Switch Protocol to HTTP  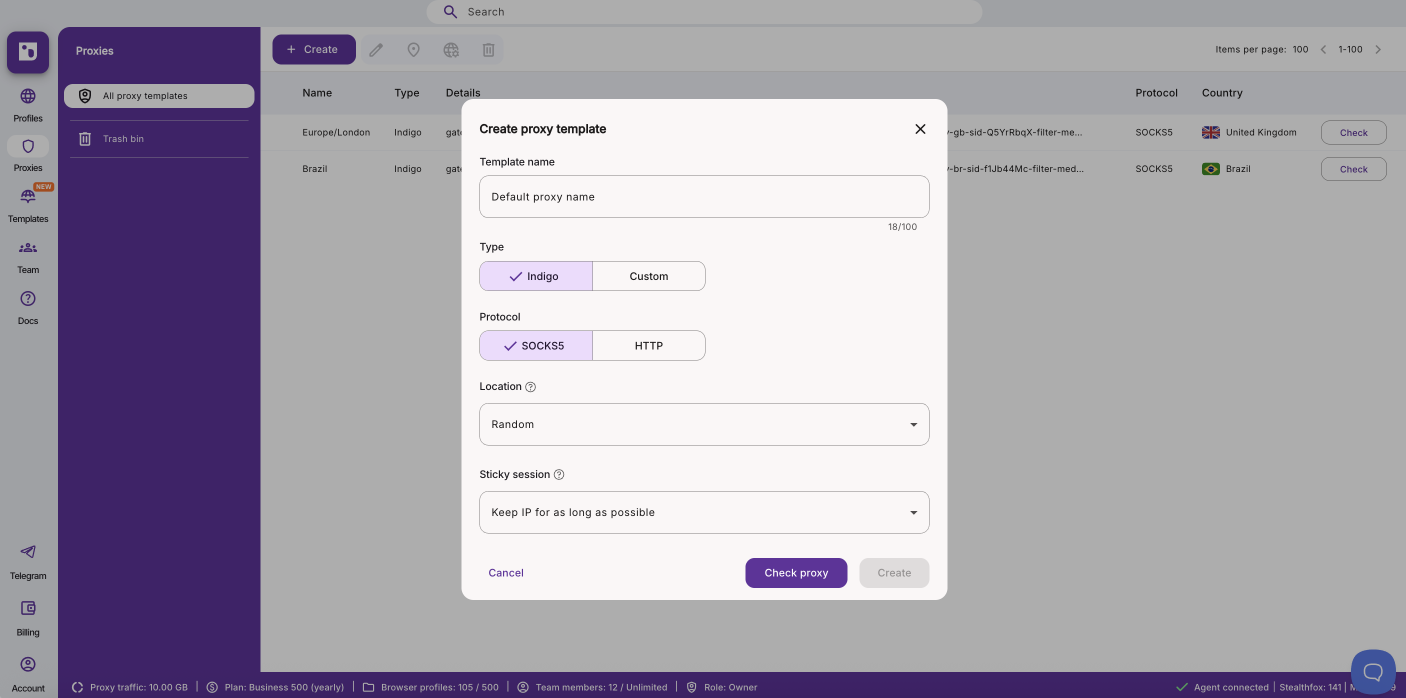pos(649,345)
